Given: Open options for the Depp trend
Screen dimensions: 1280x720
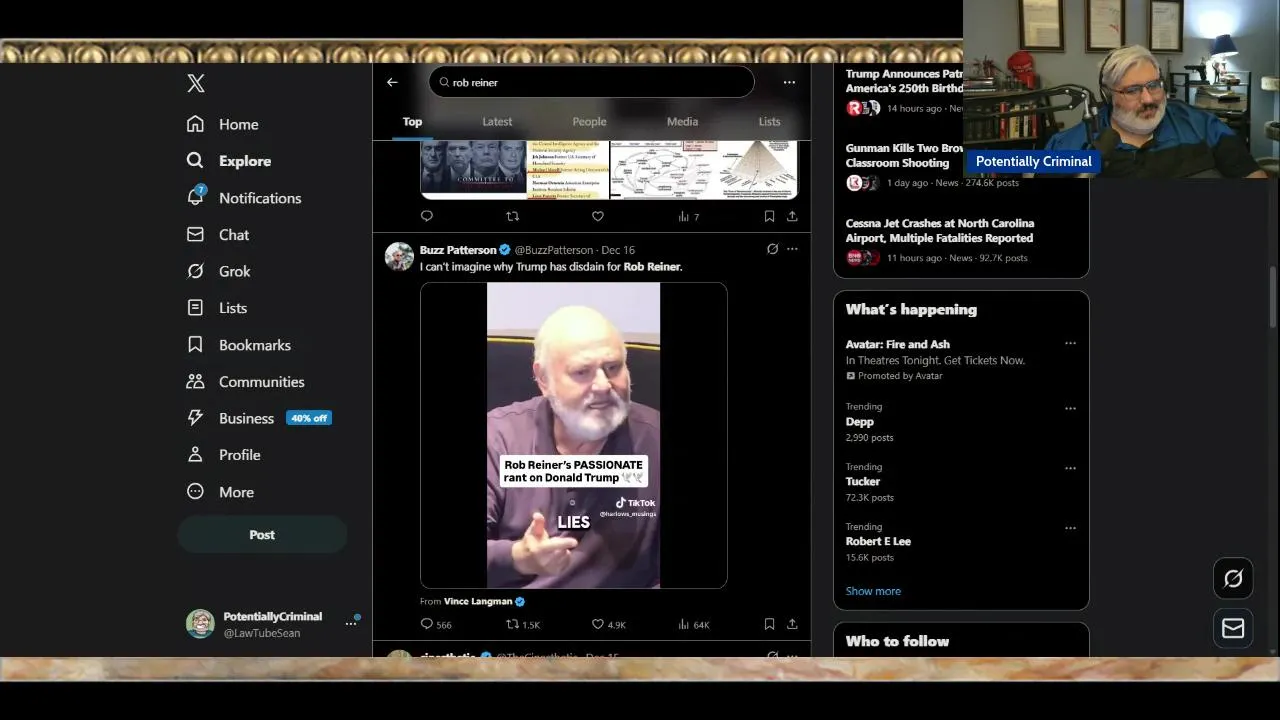Looking at the screenshot, I should click(x=1070, y=408).
